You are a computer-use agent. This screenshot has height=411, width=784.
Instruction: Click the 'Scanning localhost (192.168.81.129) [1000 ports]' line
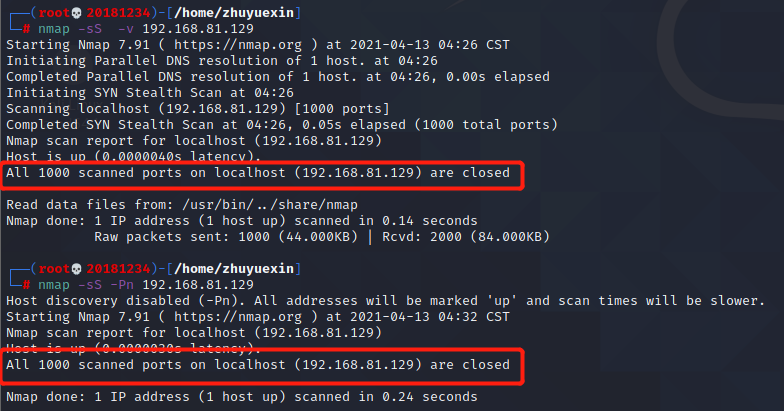[x=198, y=109]
